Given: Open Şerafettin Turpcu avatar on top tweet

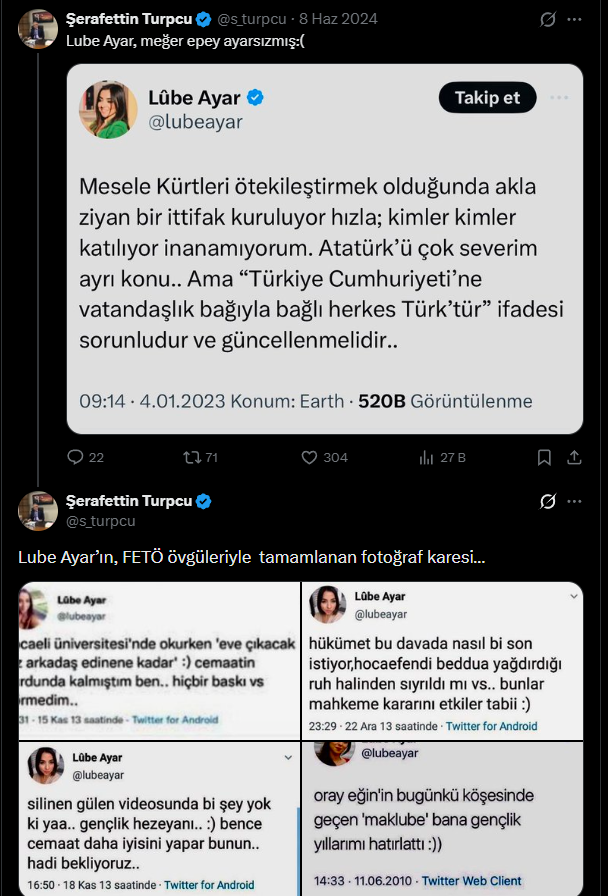Looking at the screenshot, I should point(38,29).
